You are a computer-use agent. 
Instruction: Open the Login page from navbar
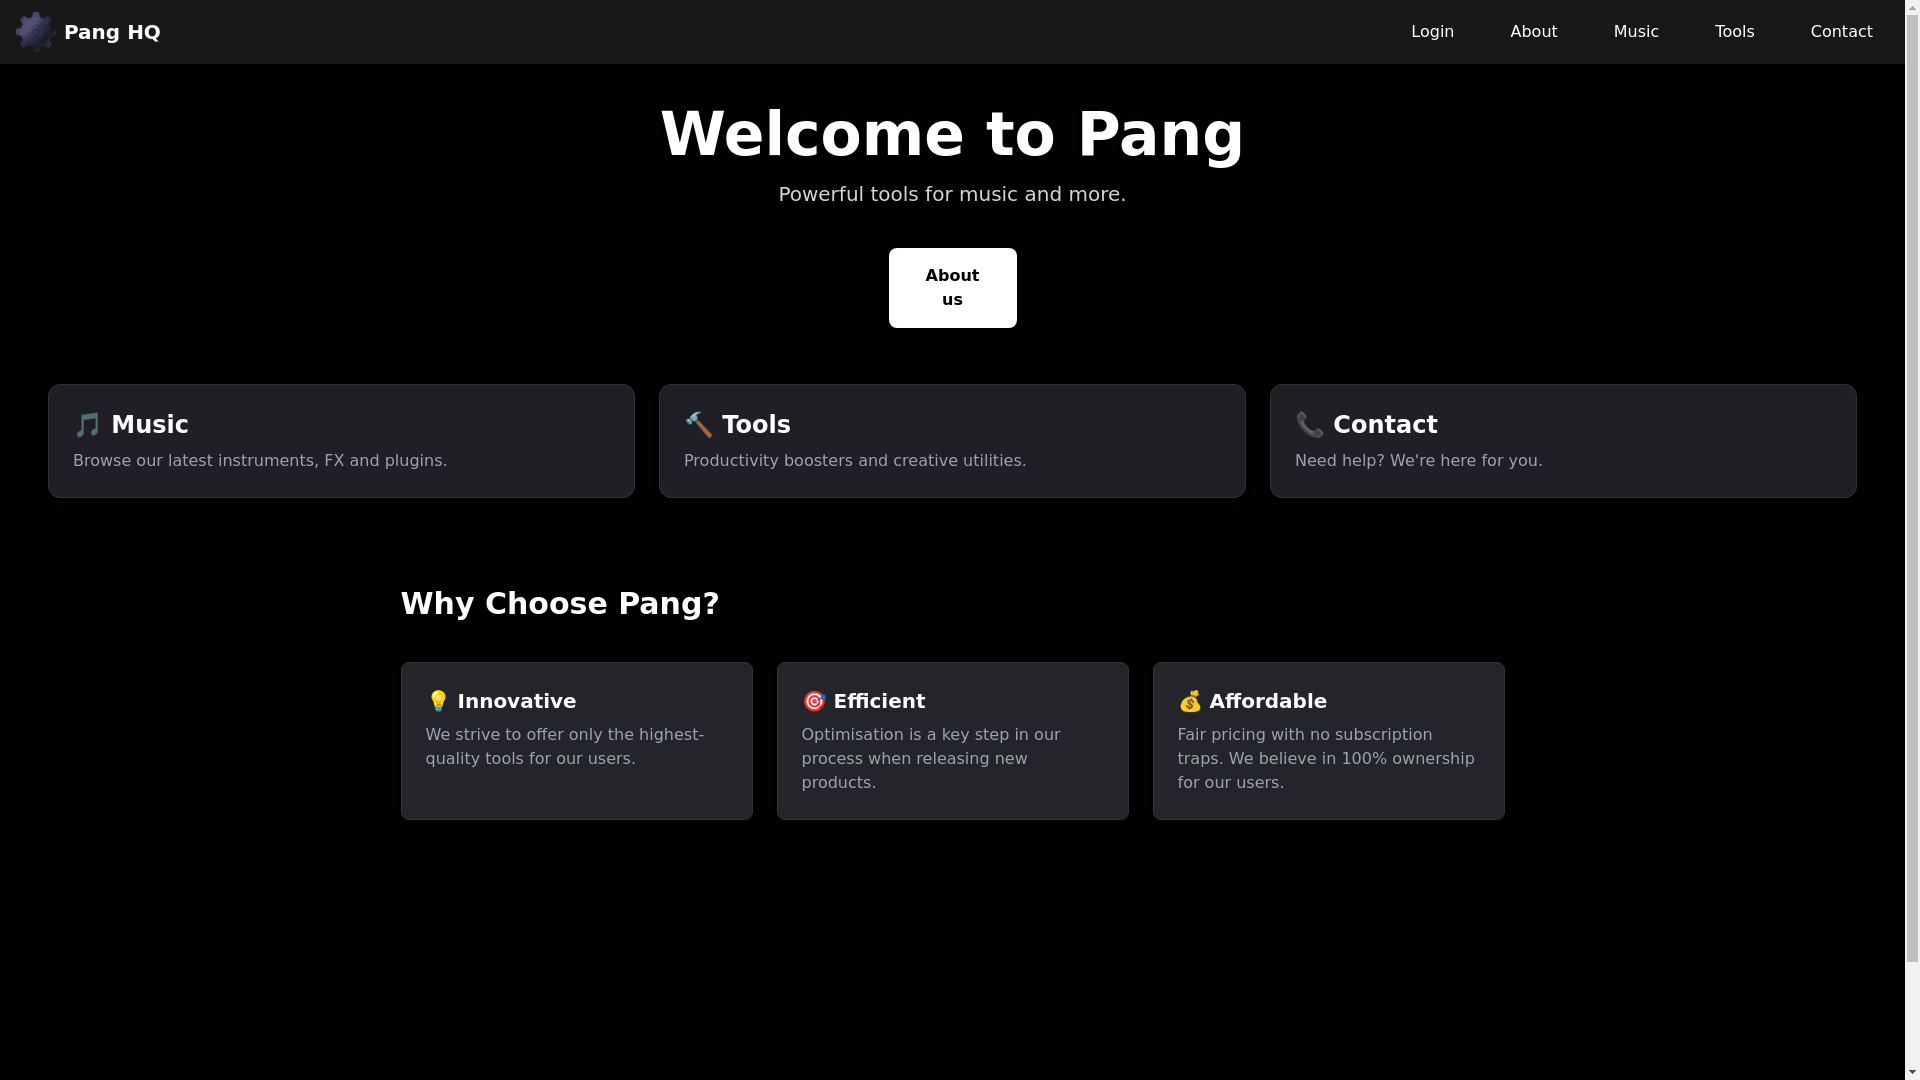click(1432, 32)
